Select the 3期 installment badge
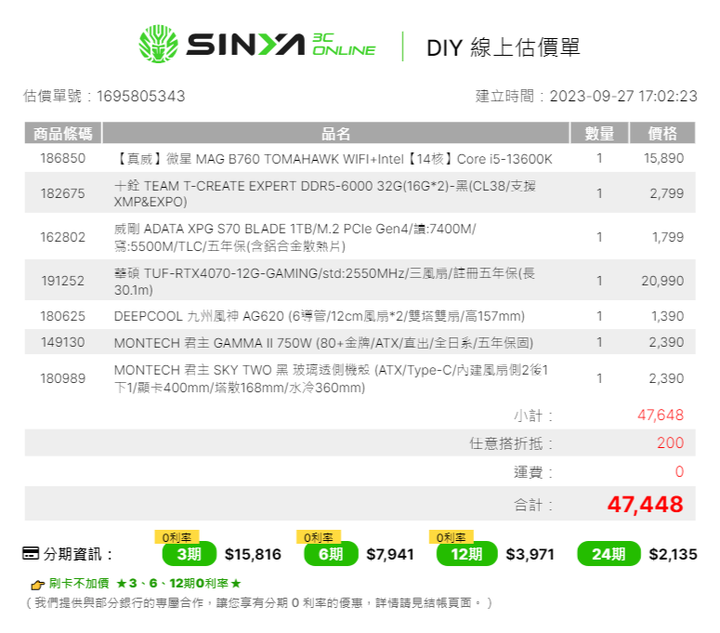Image resolution: width=720 pixels, height=633 pixels. tap(189, 554)
